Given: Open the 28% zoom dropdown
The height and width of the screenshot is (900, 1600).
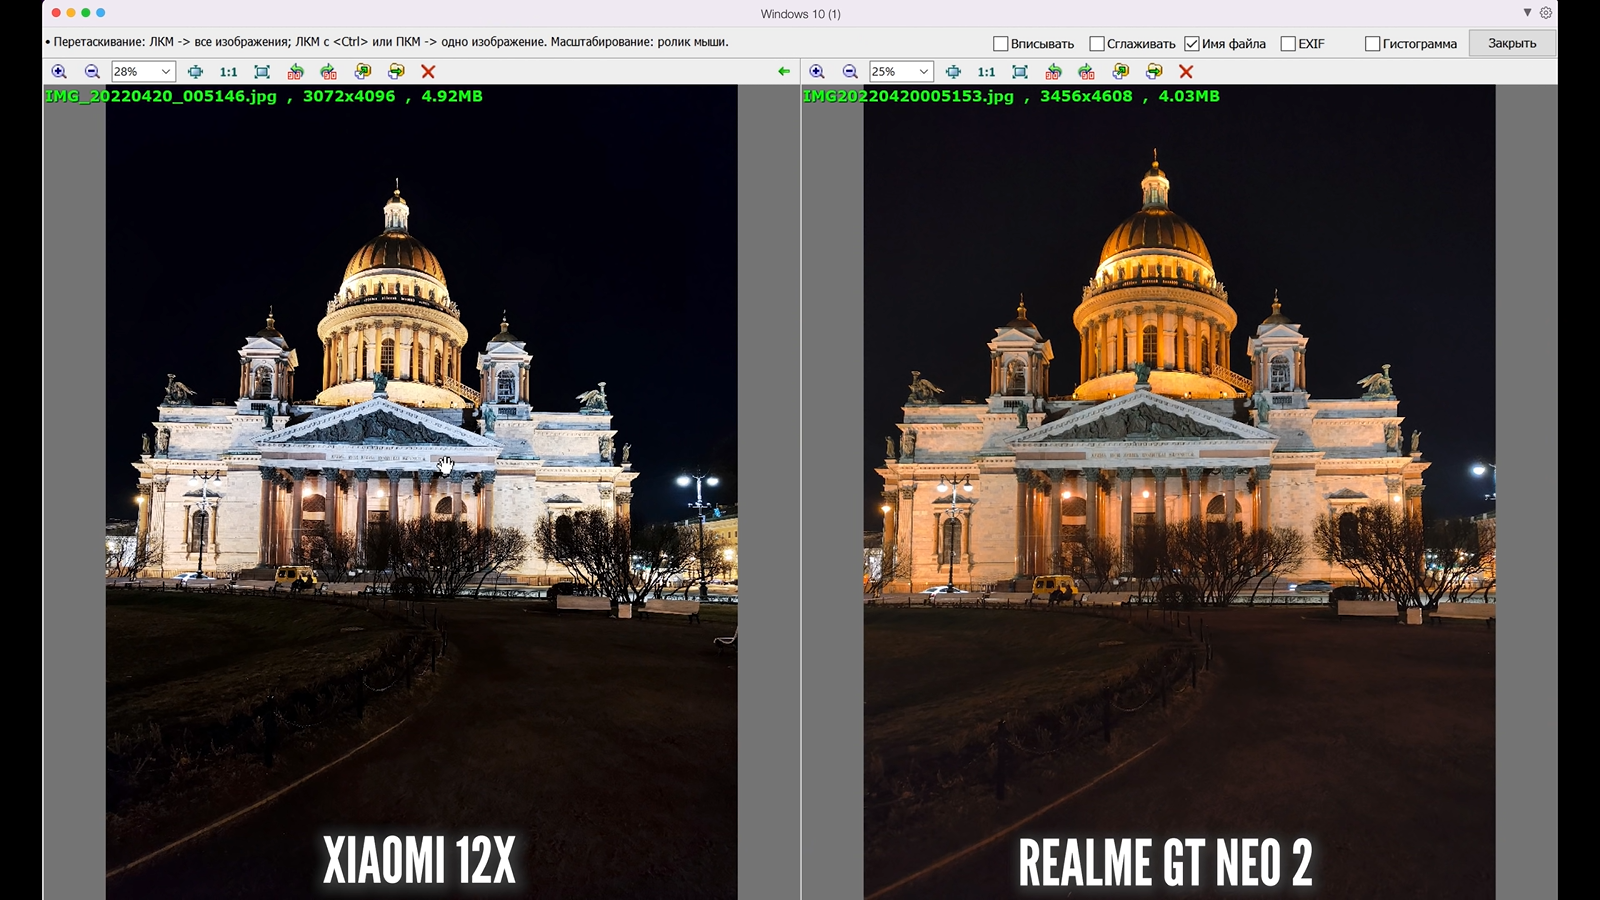Looking at the screenshot, I should coord(165,72).
